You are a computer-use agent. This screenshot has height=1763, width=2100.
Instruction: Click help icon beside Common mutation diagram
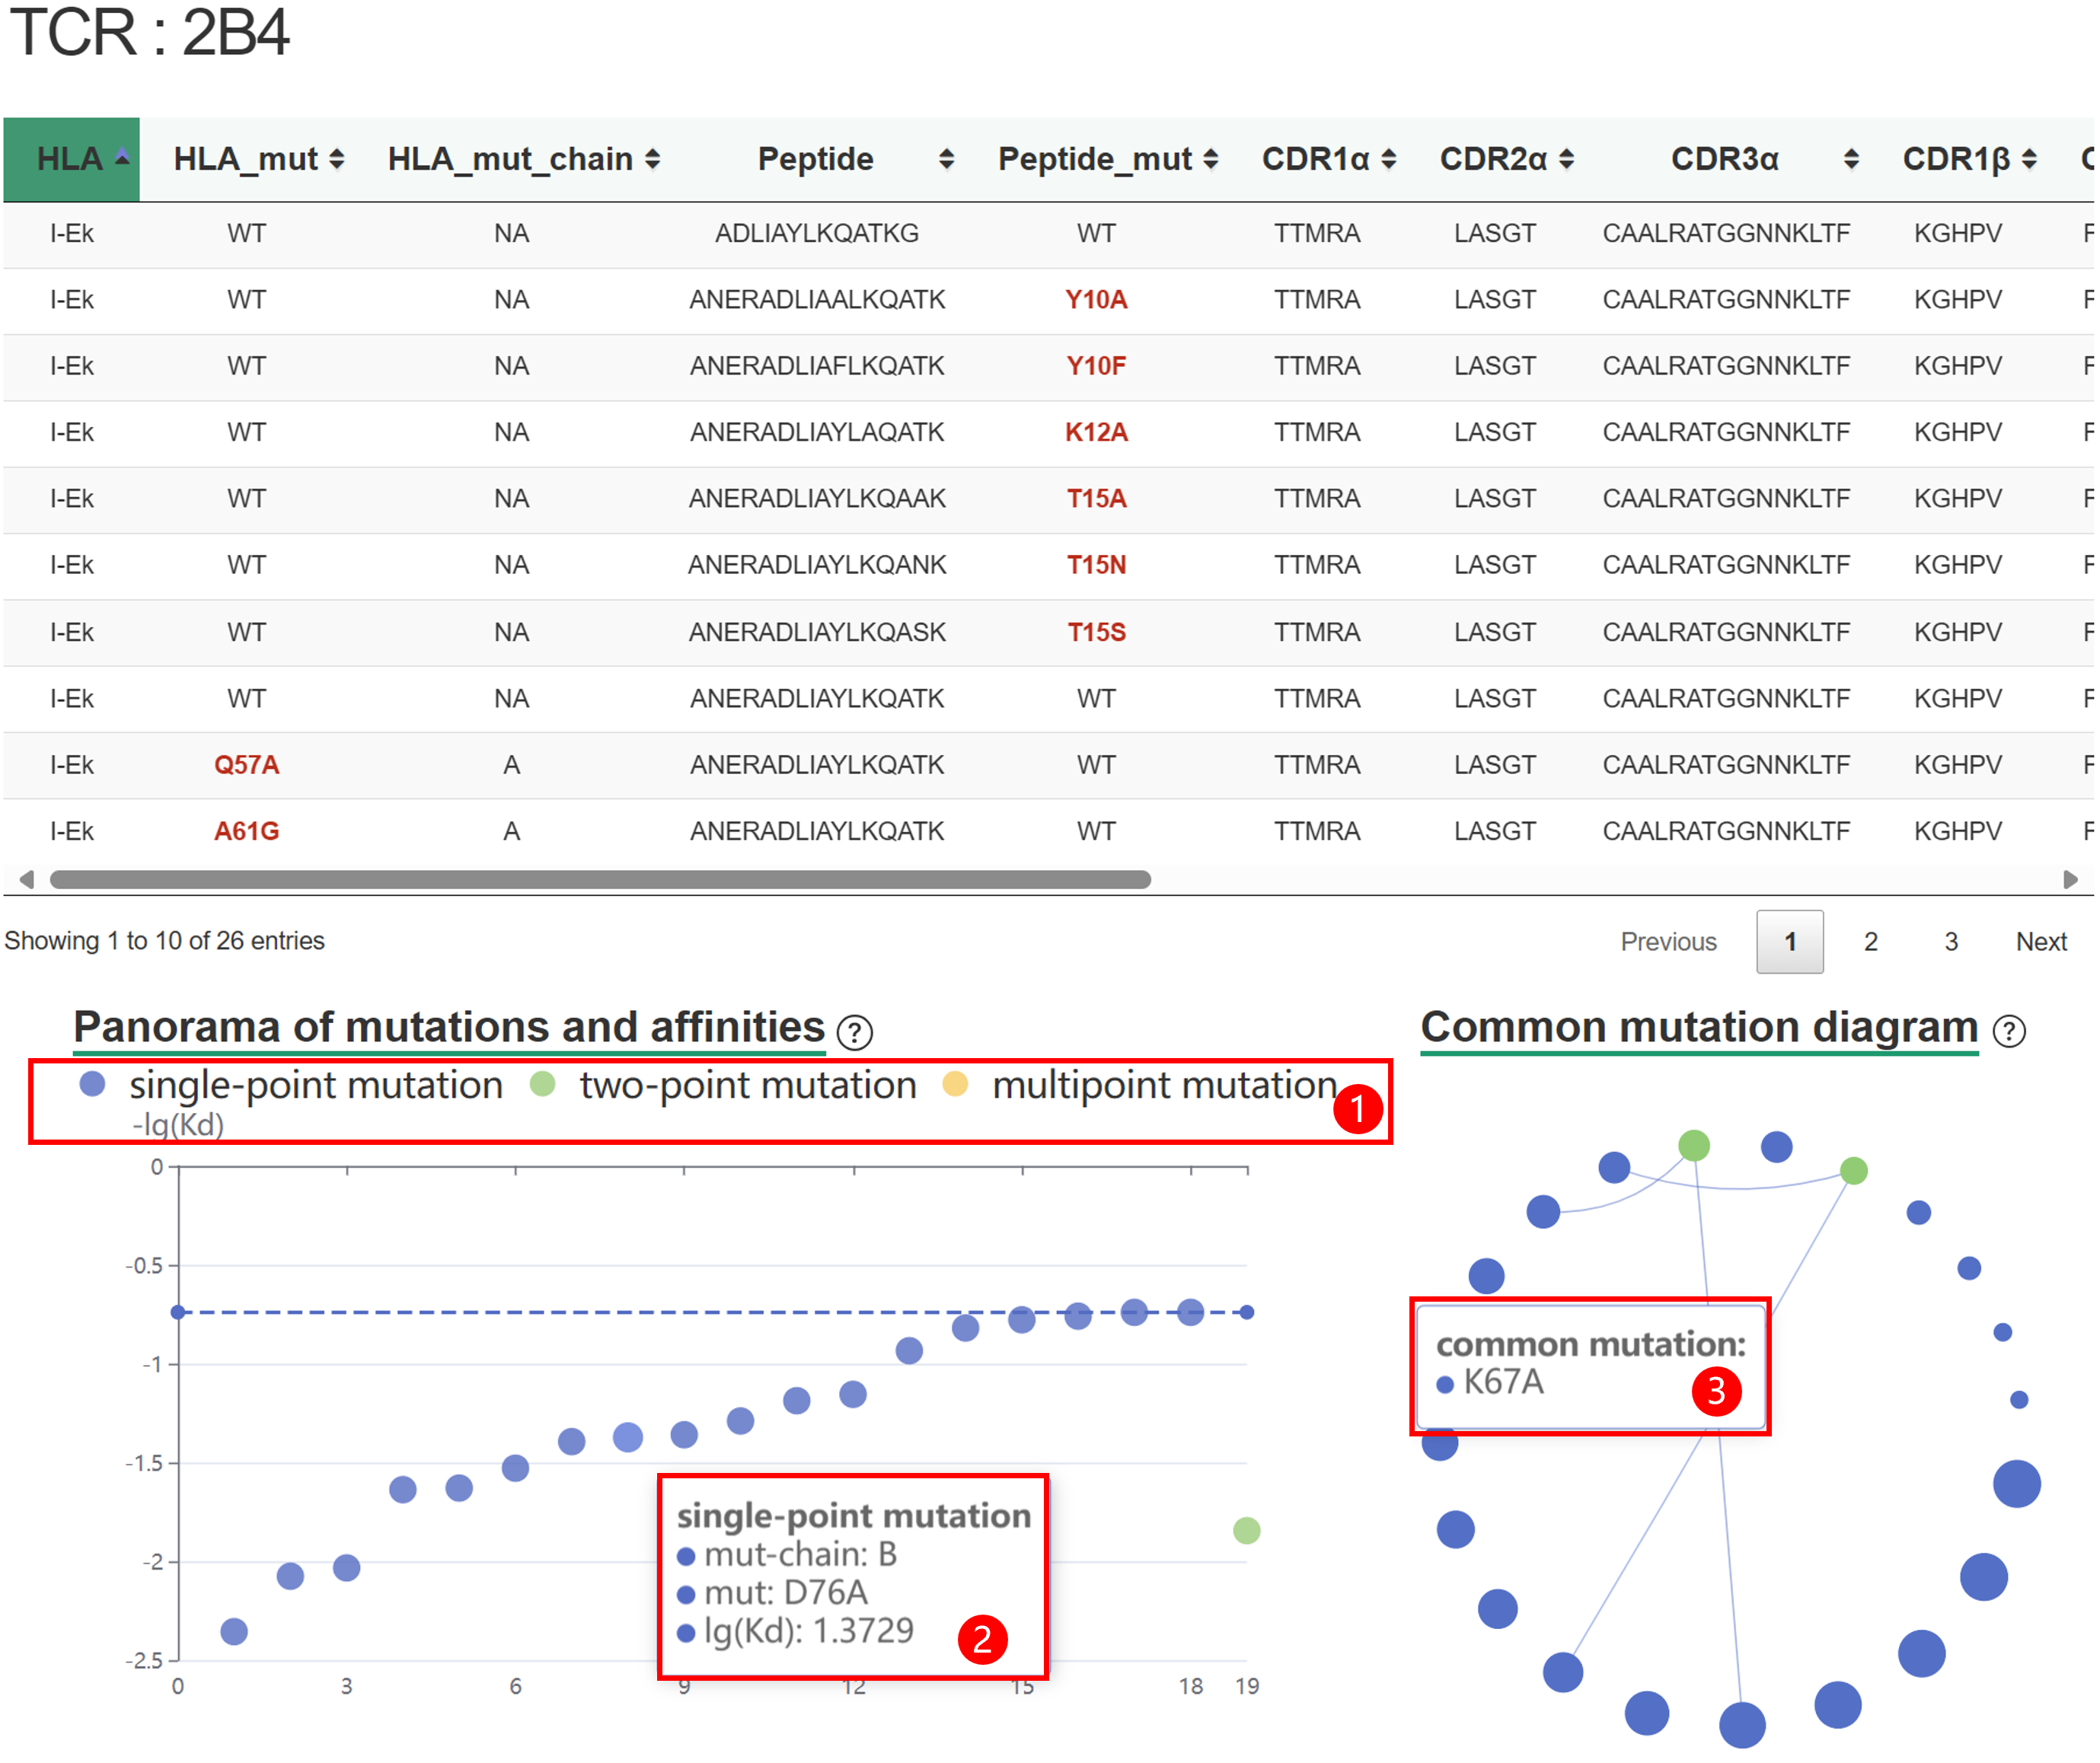(2008, 1031)
